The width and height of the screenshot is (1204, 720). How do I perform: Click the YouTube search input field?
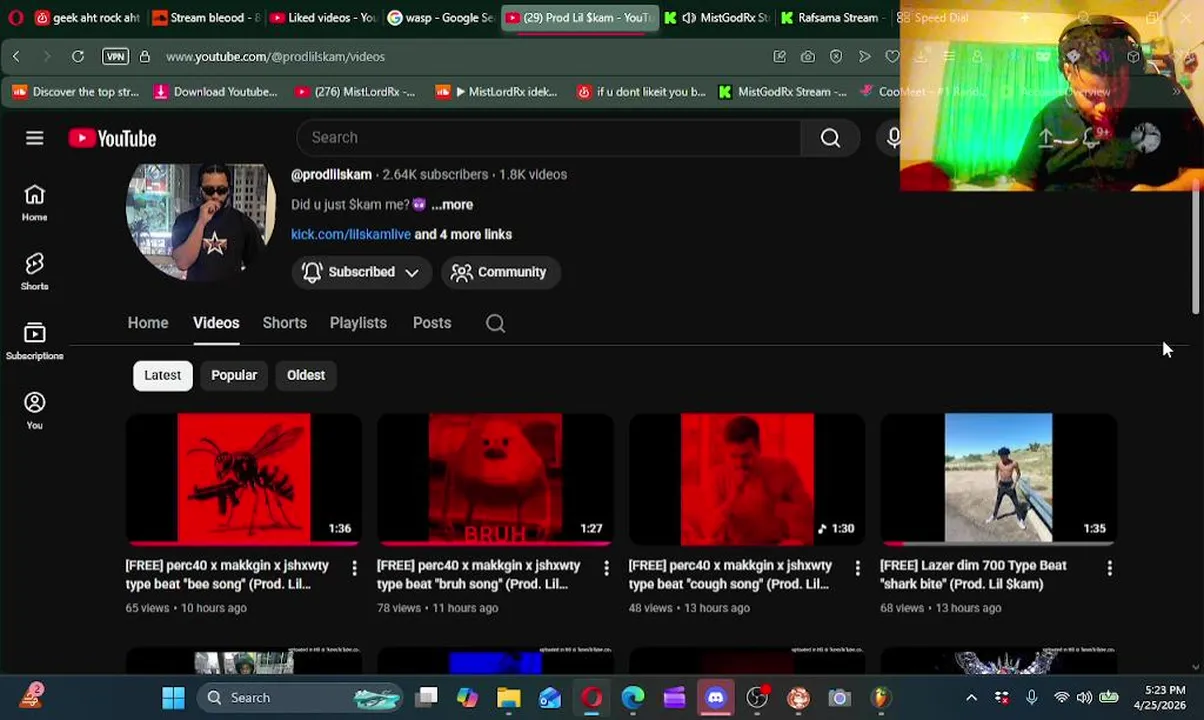pyautogui.click(x=548, y=138)
